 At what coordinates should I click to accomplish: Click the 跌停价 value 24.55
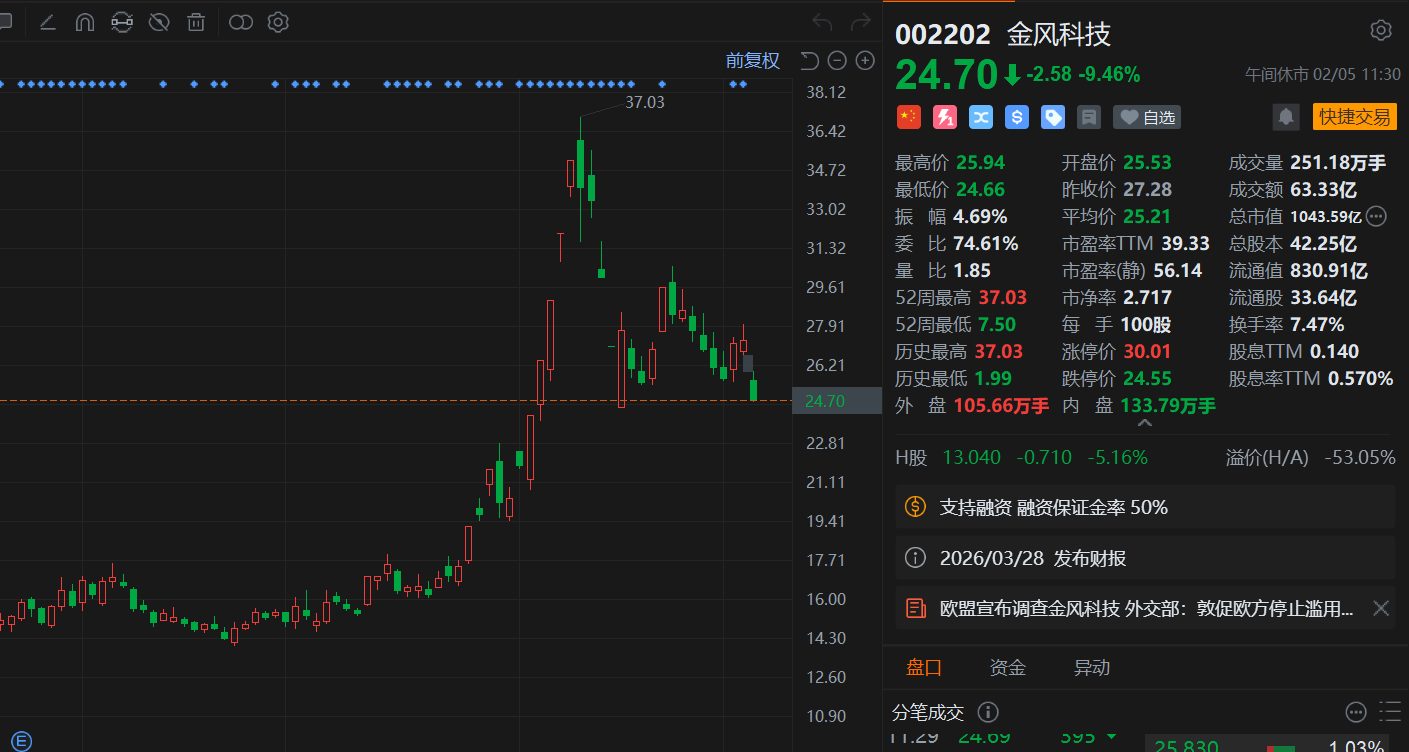(1147, 378)
